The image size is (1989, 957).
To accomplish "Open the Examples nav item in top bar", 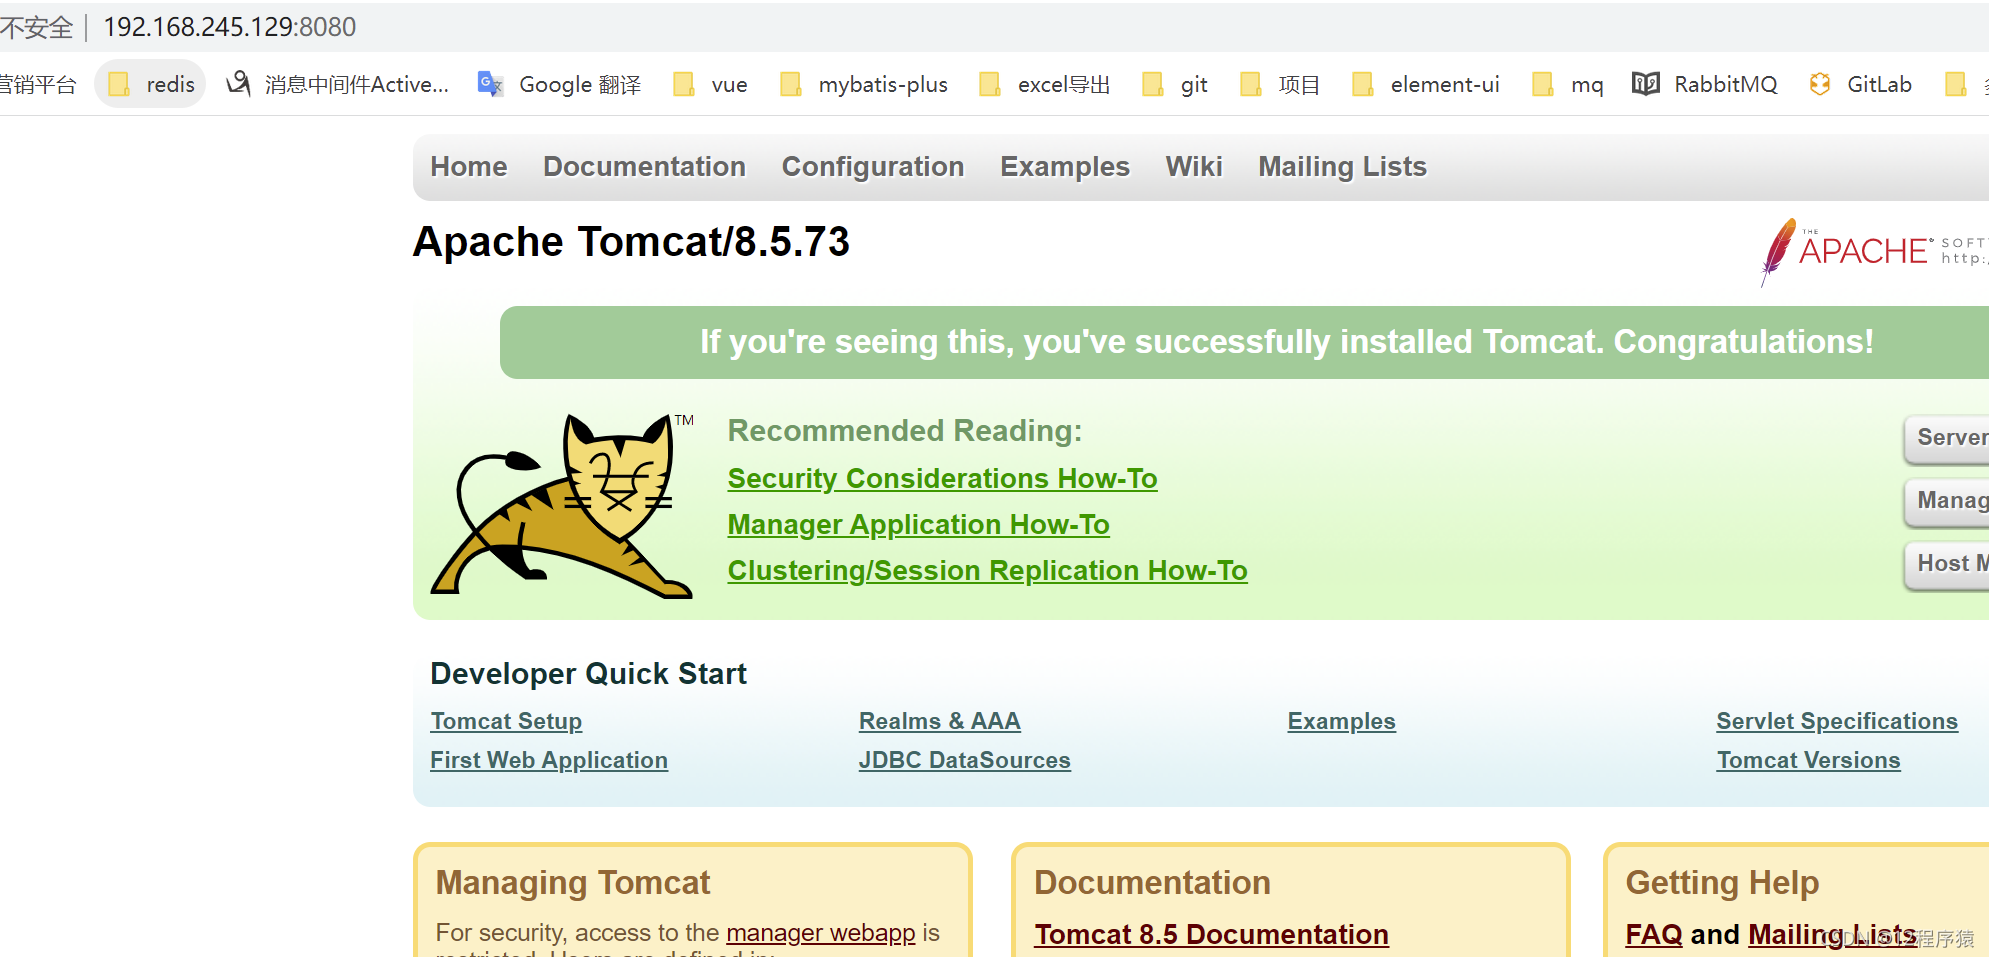I will (x=1065, y=166).
